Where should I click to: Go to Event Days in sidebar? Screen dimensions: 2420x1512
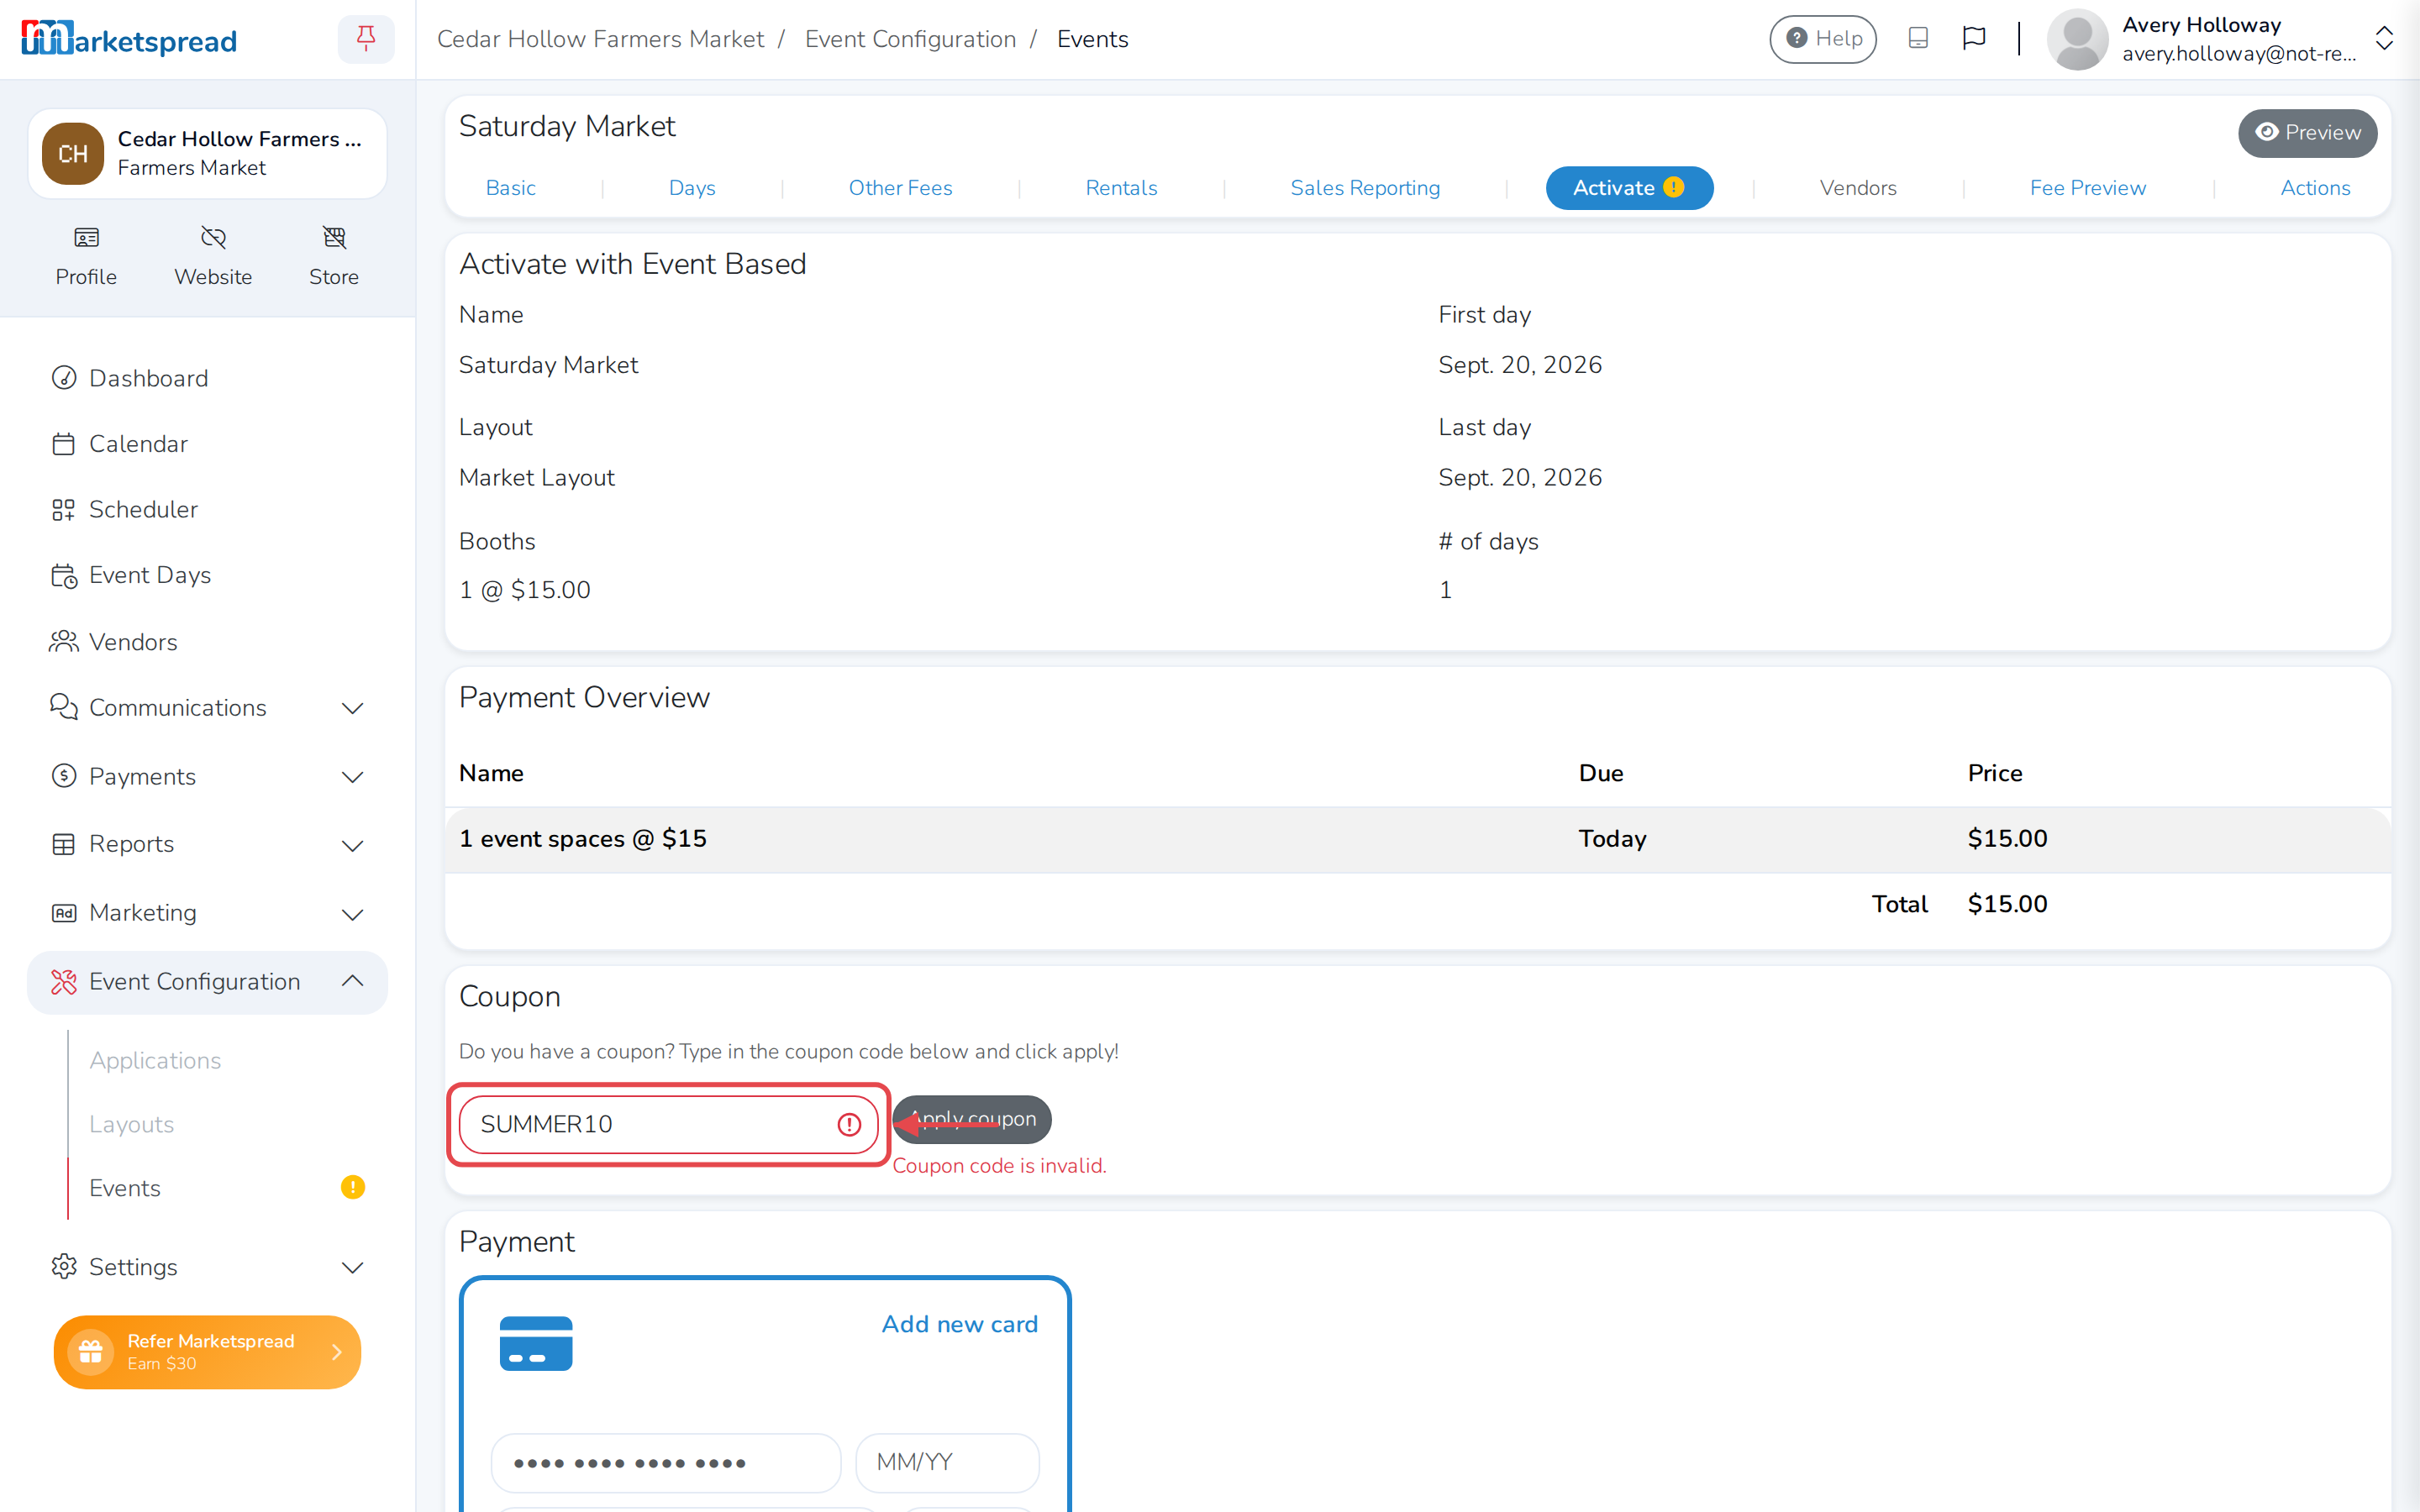[207, 575]
